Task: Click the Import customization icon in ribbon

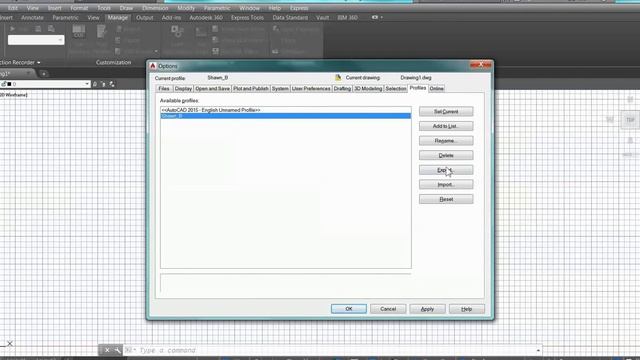Action: pos(118,29)
